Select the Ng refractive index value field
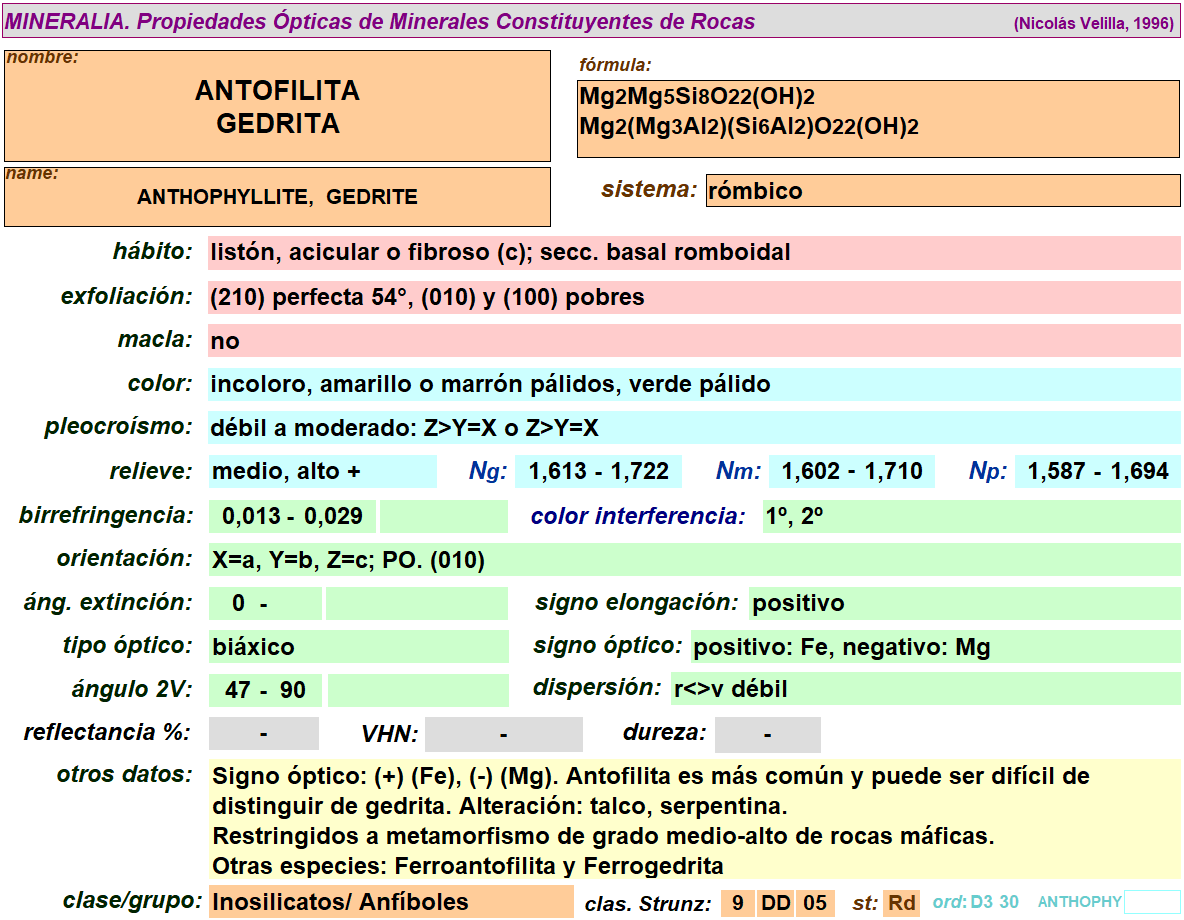Screen dimensions: 1184x920 (x=598, y=471)
